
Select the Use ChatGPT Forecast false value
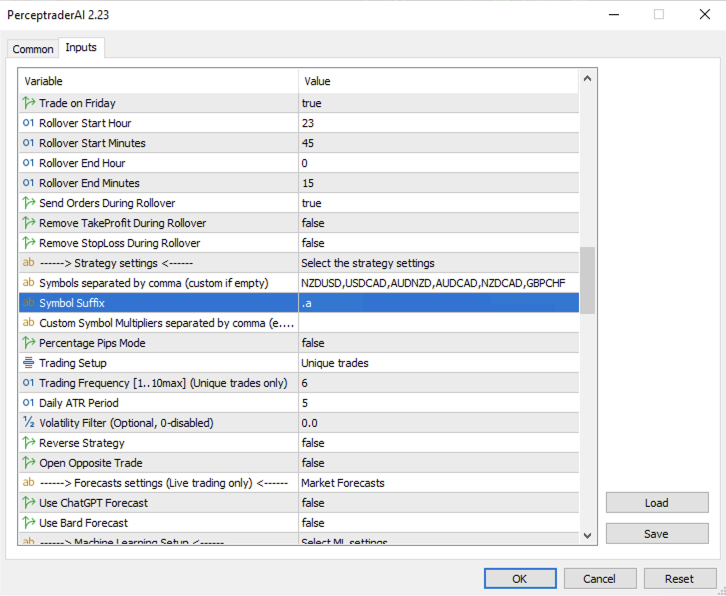click(438, 502)
